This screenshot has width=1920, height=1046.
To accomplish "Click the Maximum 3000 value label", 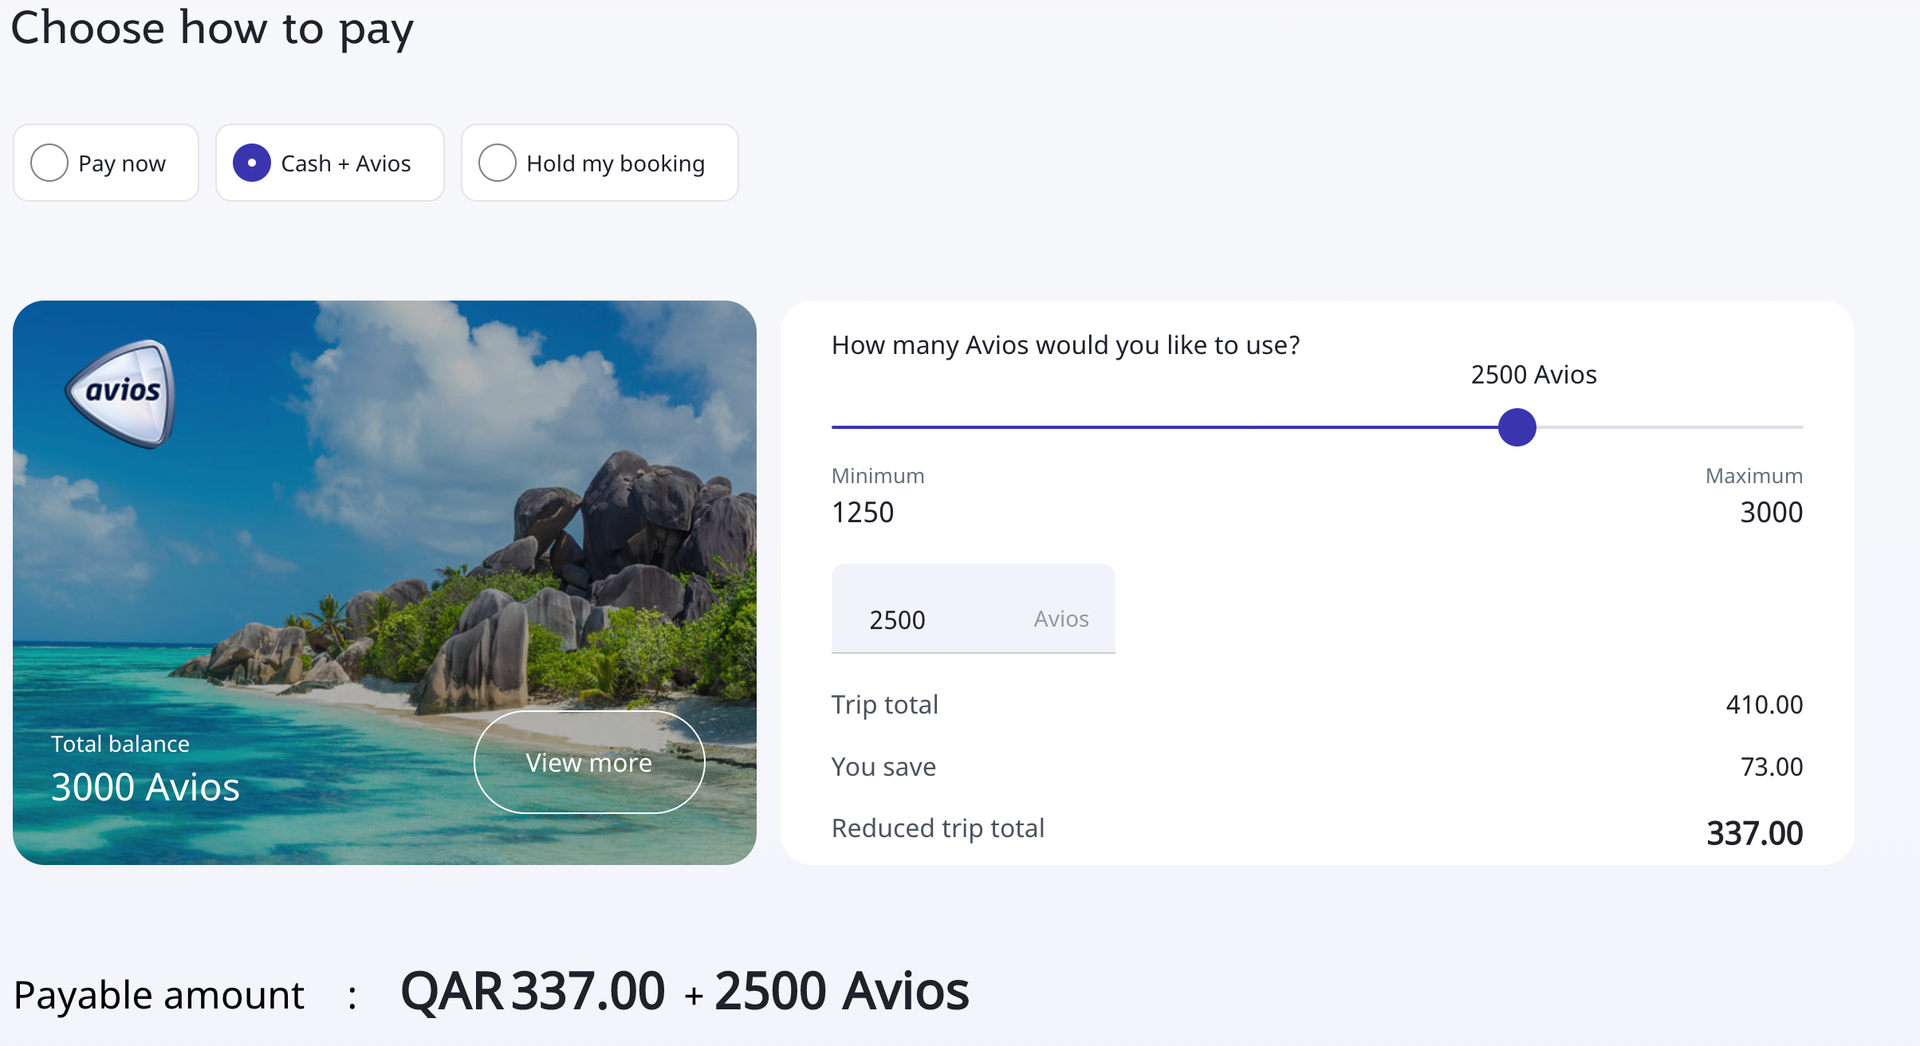I will click(1770, 512).
